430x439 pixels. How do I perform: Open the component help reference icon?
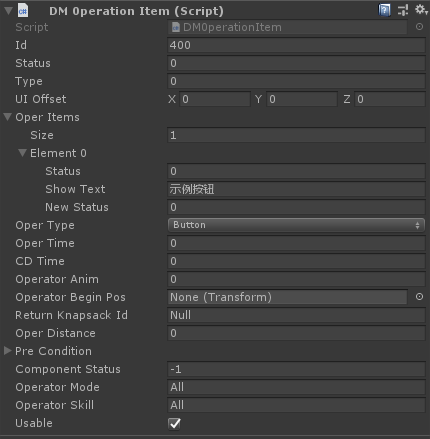(384, 10)
